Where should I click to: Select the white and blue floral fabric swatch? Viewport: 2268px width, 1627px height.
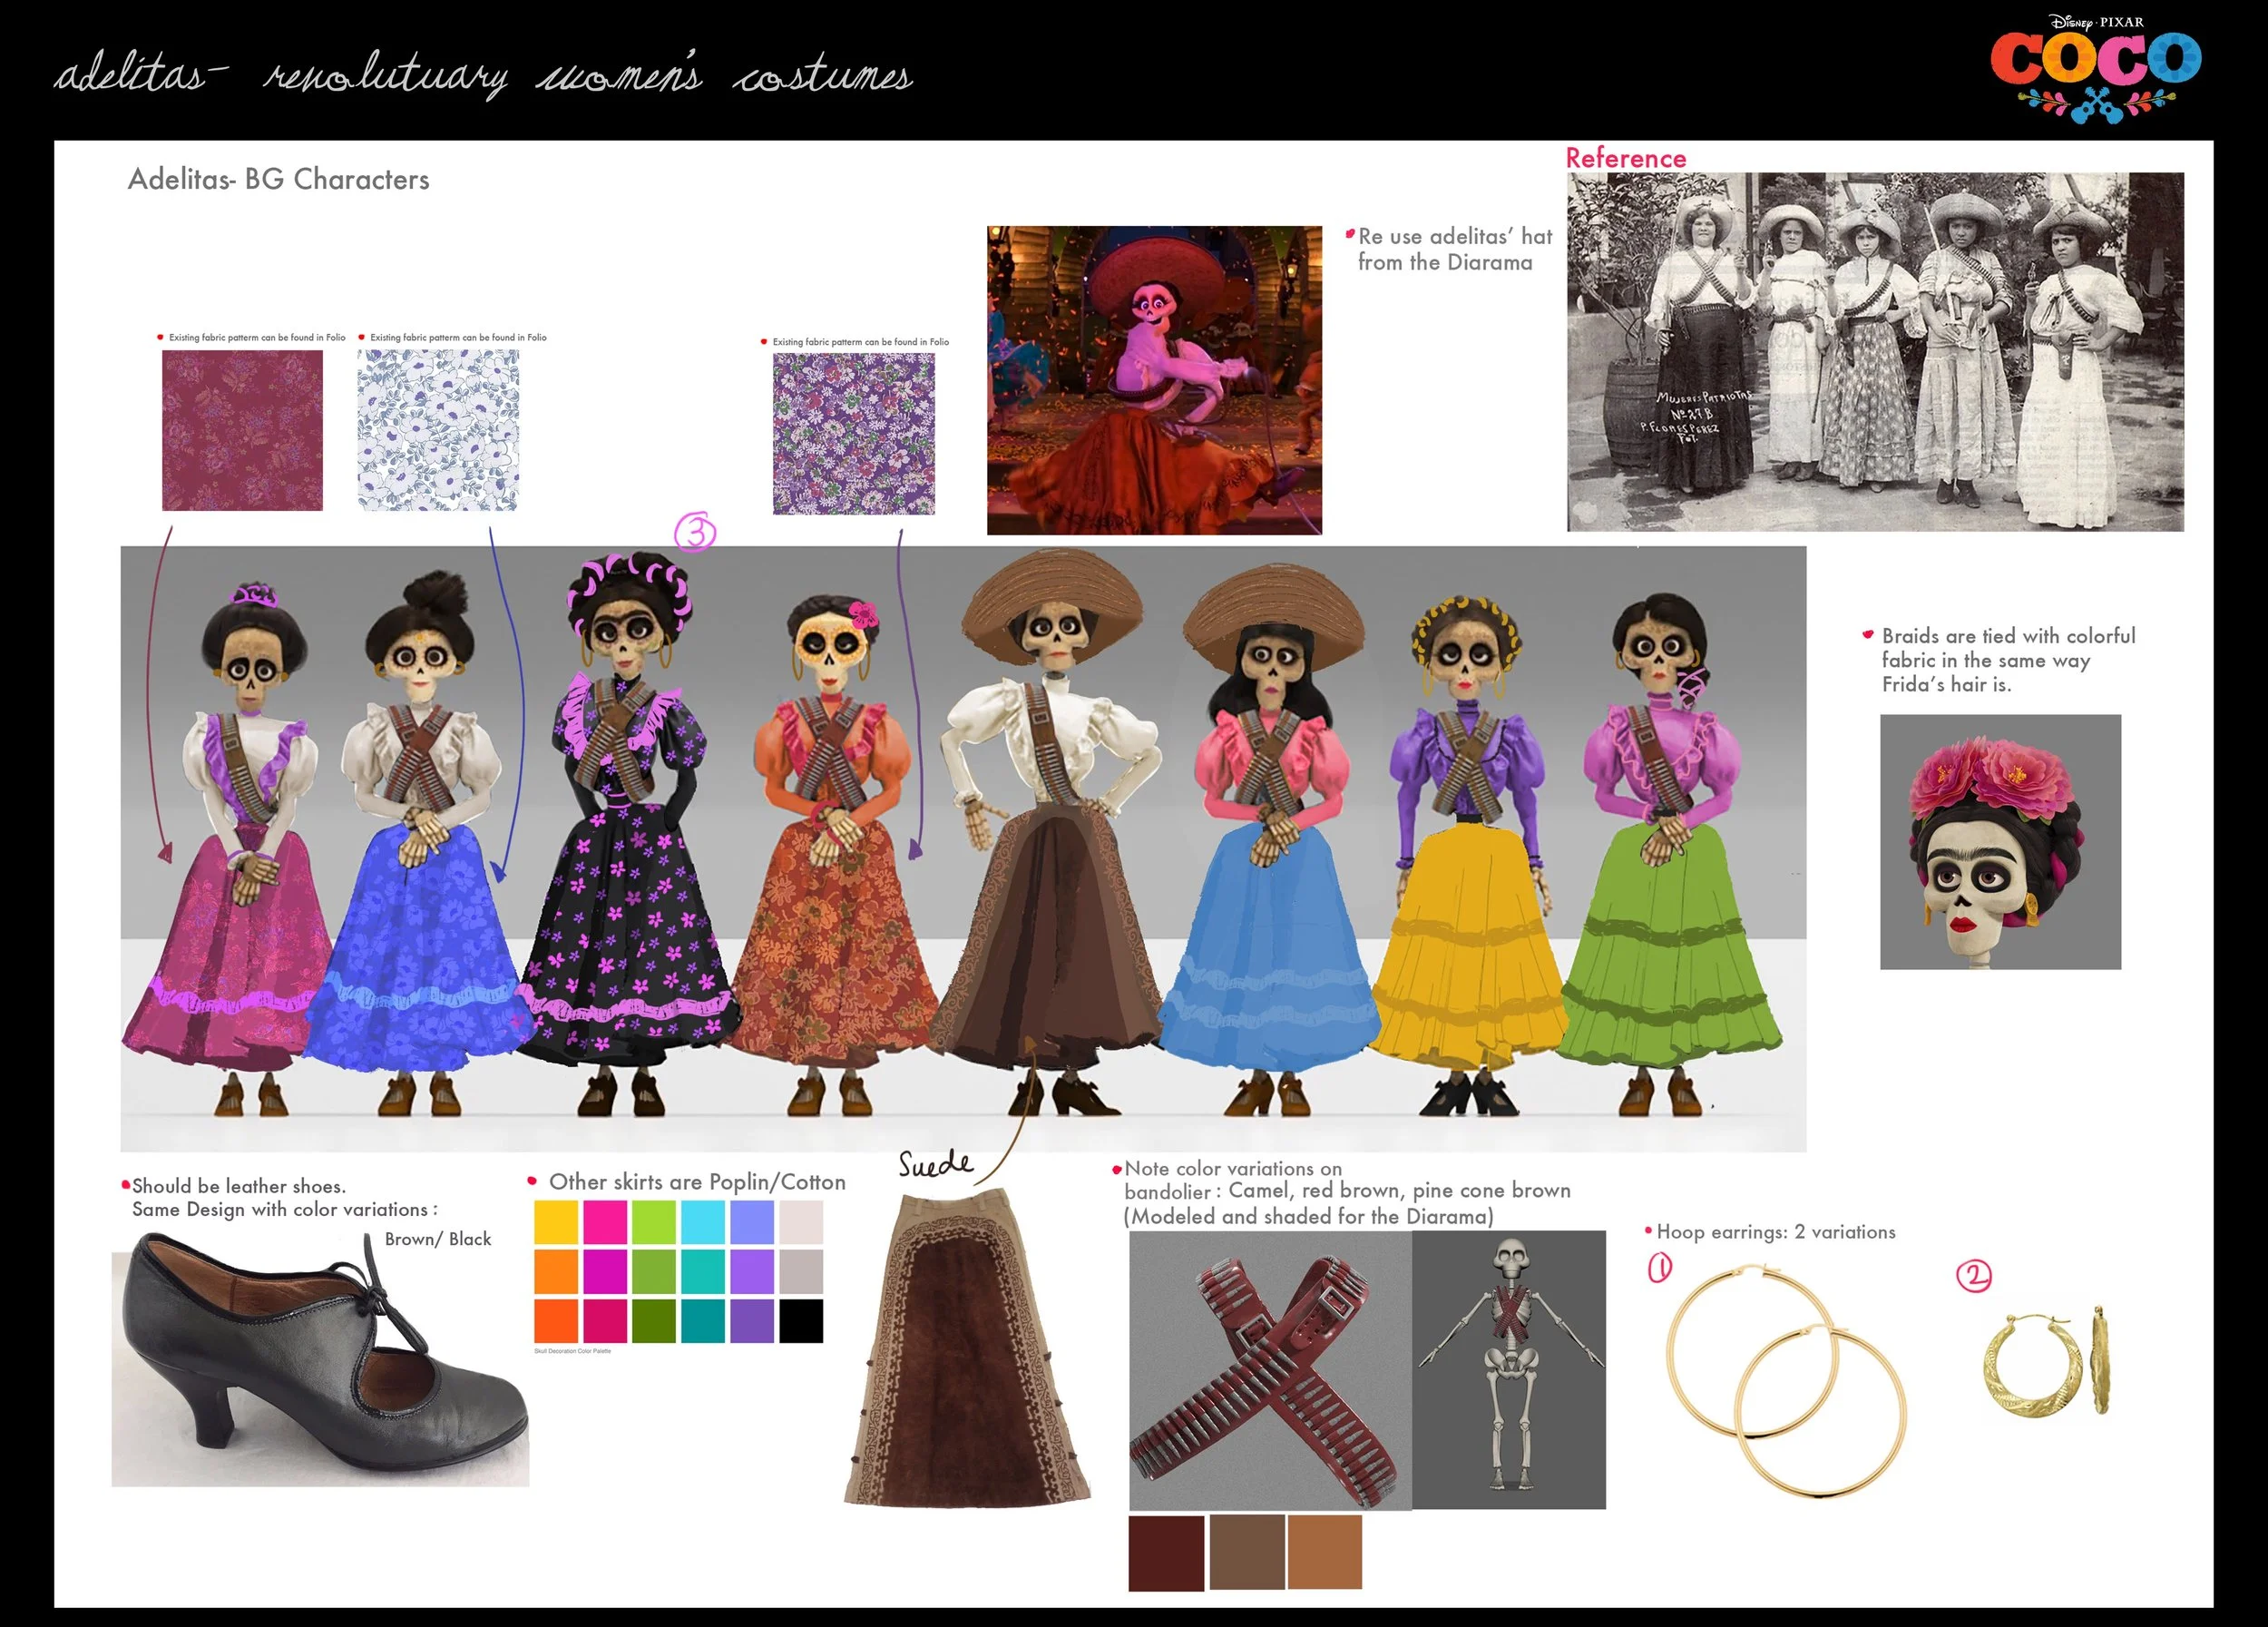click(438, 430)
